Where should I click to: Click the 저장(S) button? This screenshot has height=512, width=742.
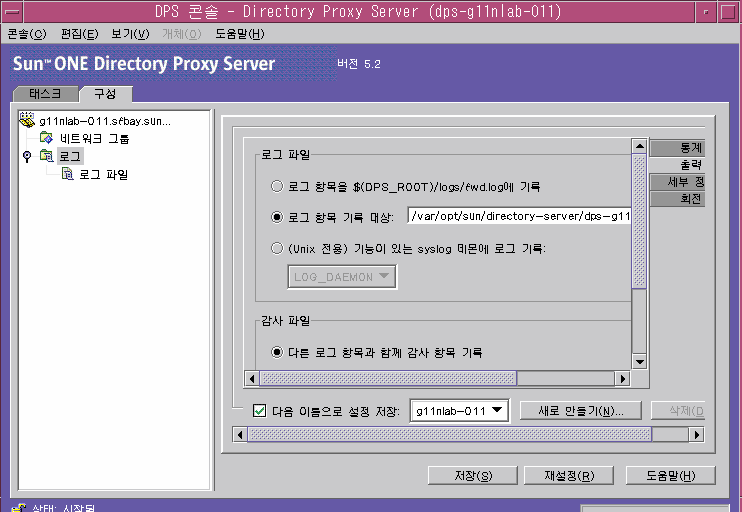[473, 476]
